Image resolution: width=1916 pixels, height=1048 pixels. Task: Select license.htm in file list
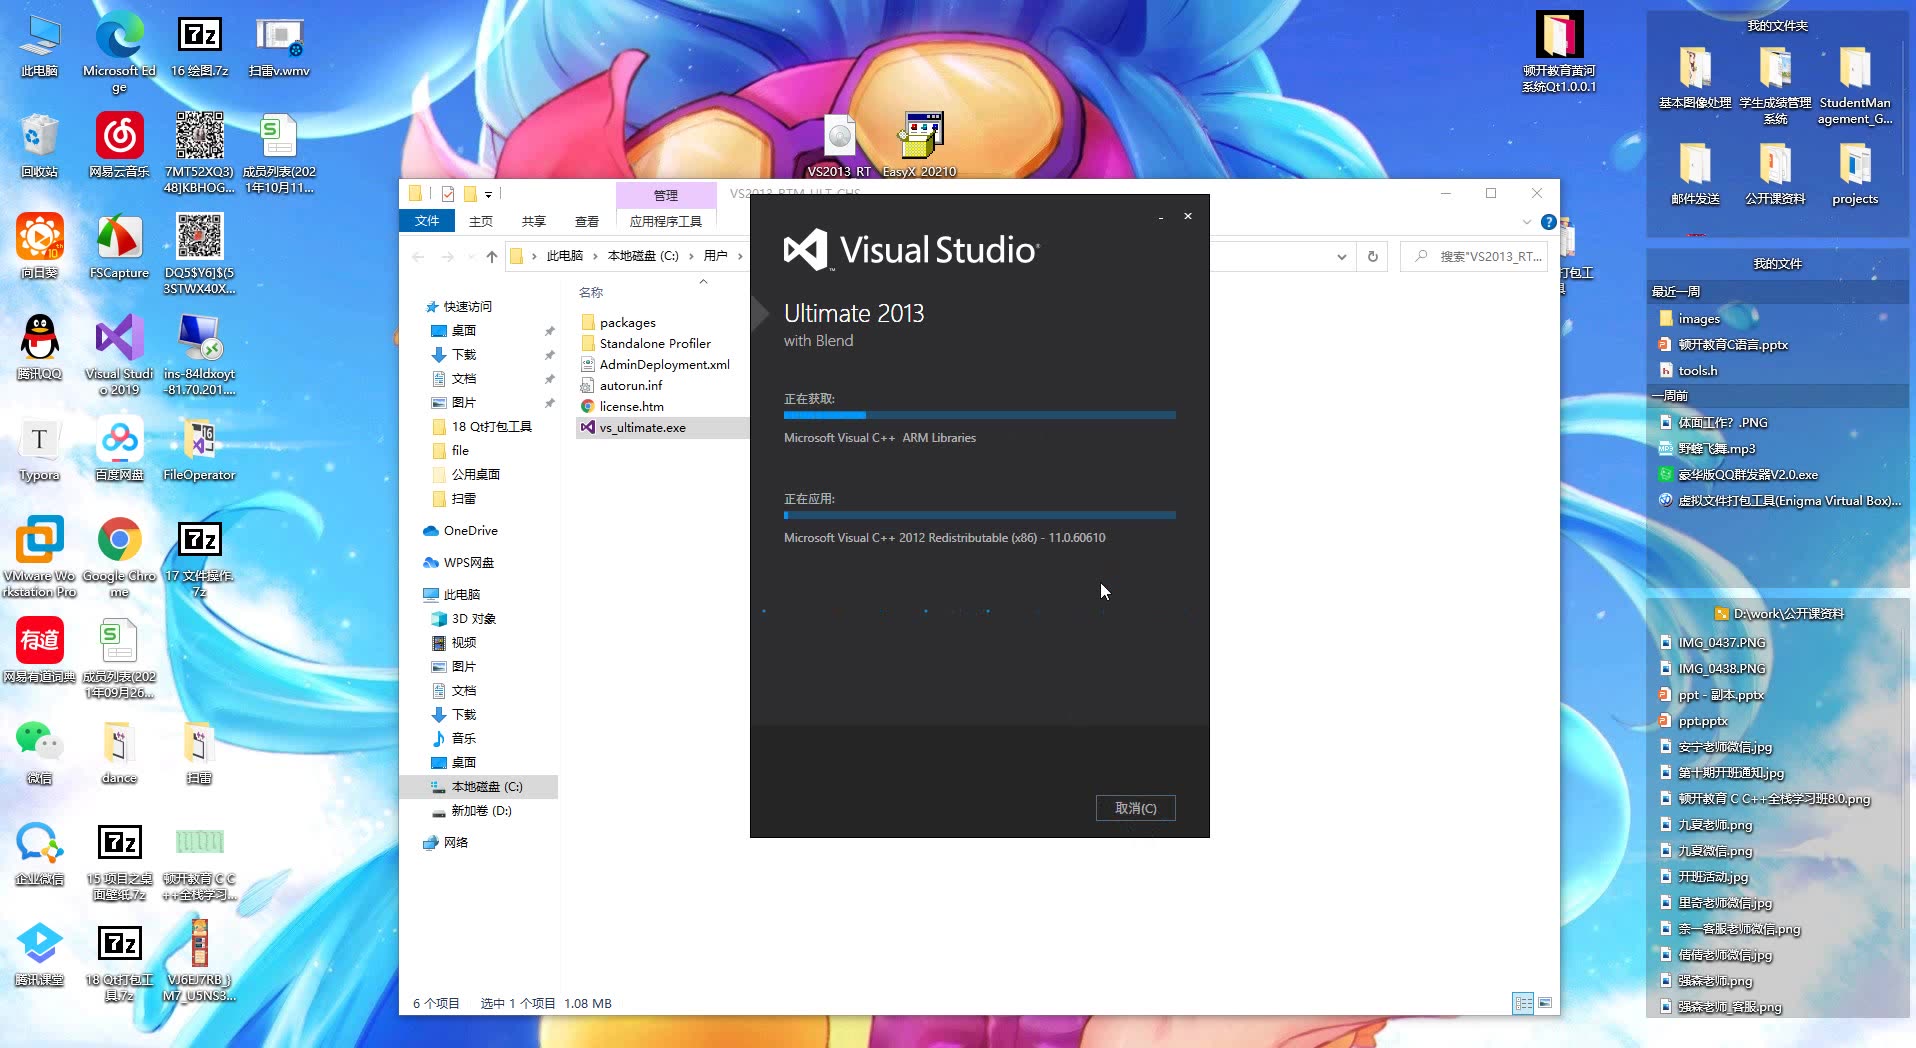[x=631, y=407]
